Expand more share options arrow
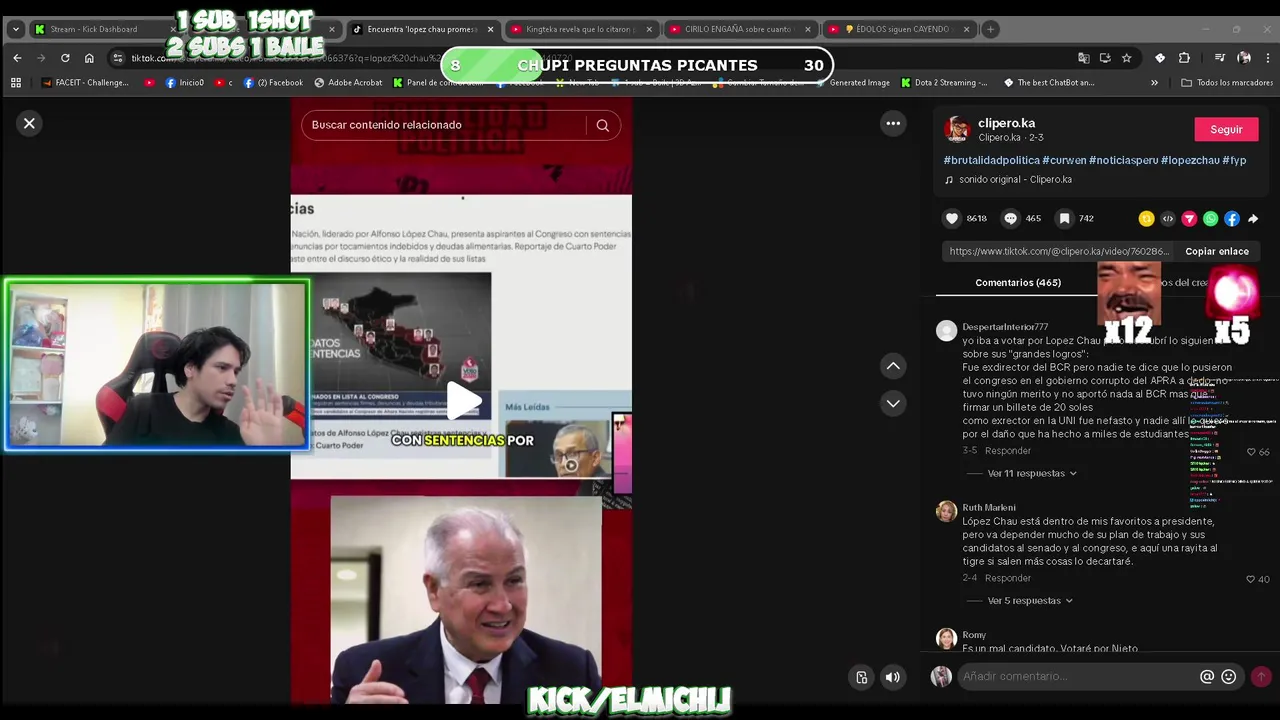Viewport: 1280px width, 720px height. pyautogui.click(x=1253, y=218)
